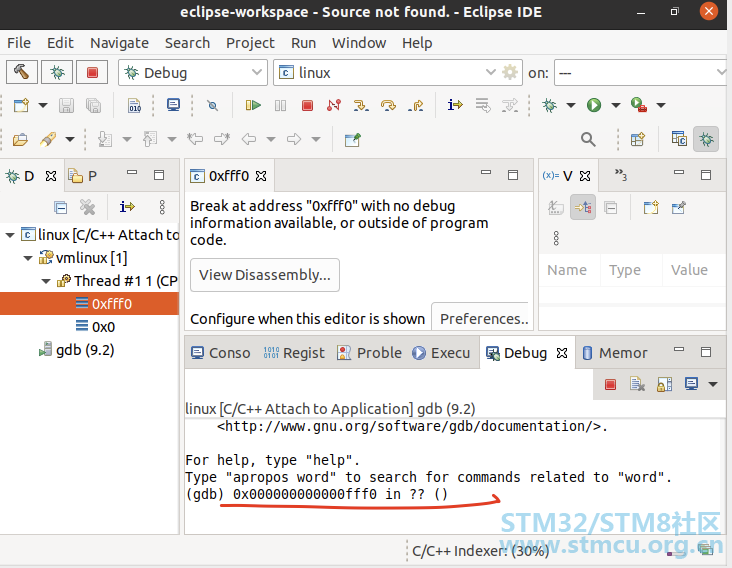Click the Open Perspective icon

(x=638, y=139)
